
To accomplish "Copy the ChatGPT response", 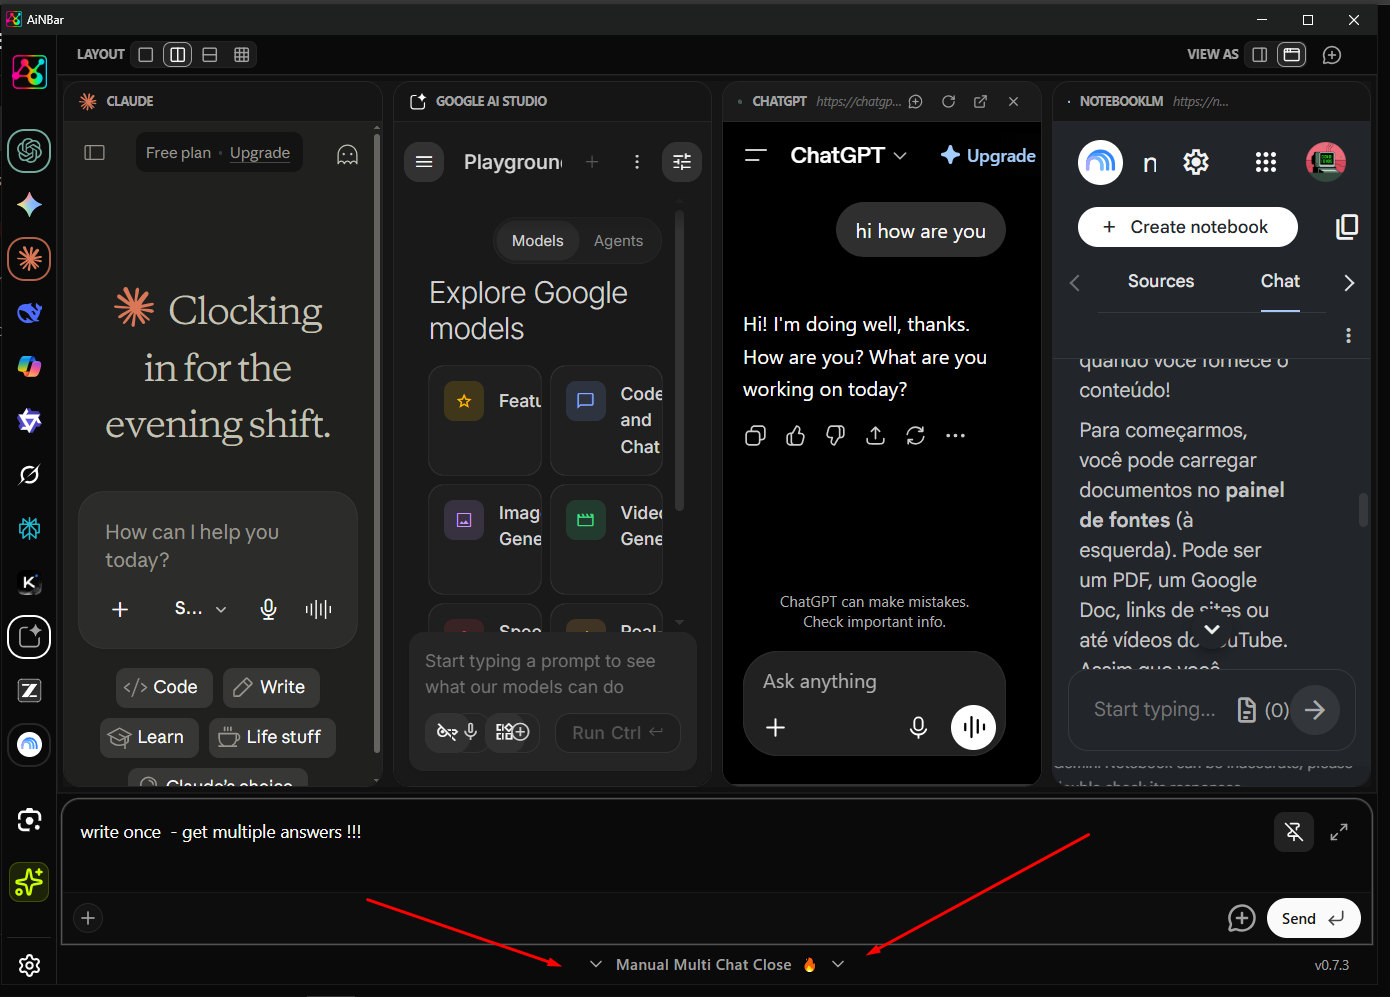I will click(x=756, y=435).
